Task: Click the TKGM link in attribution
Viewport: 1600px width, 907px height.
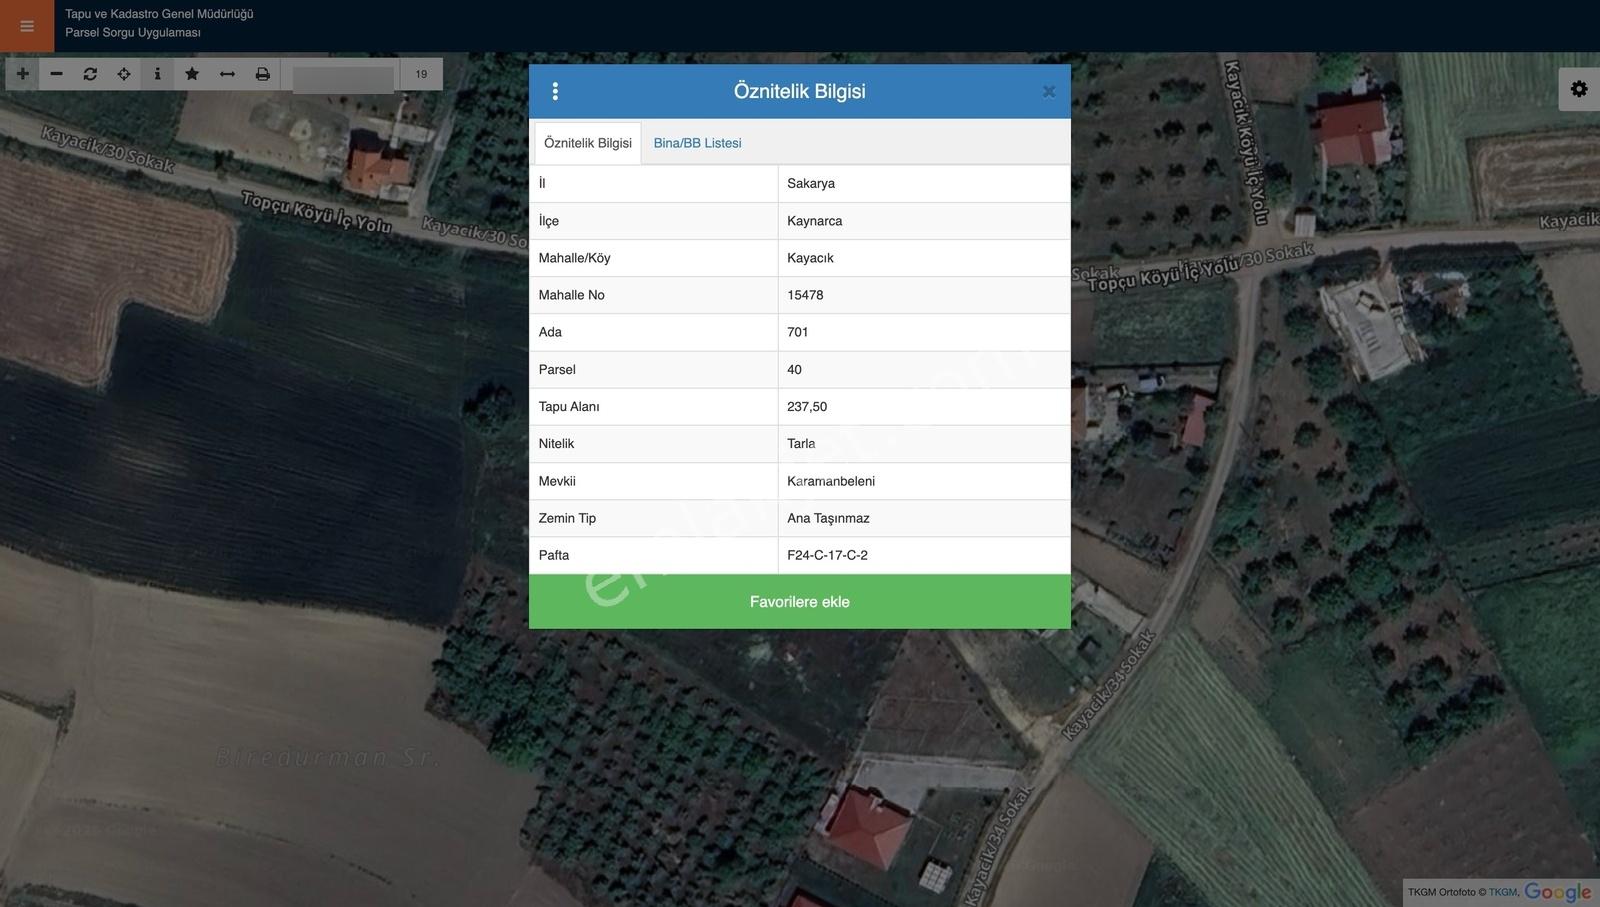Action: (1503, 892)
